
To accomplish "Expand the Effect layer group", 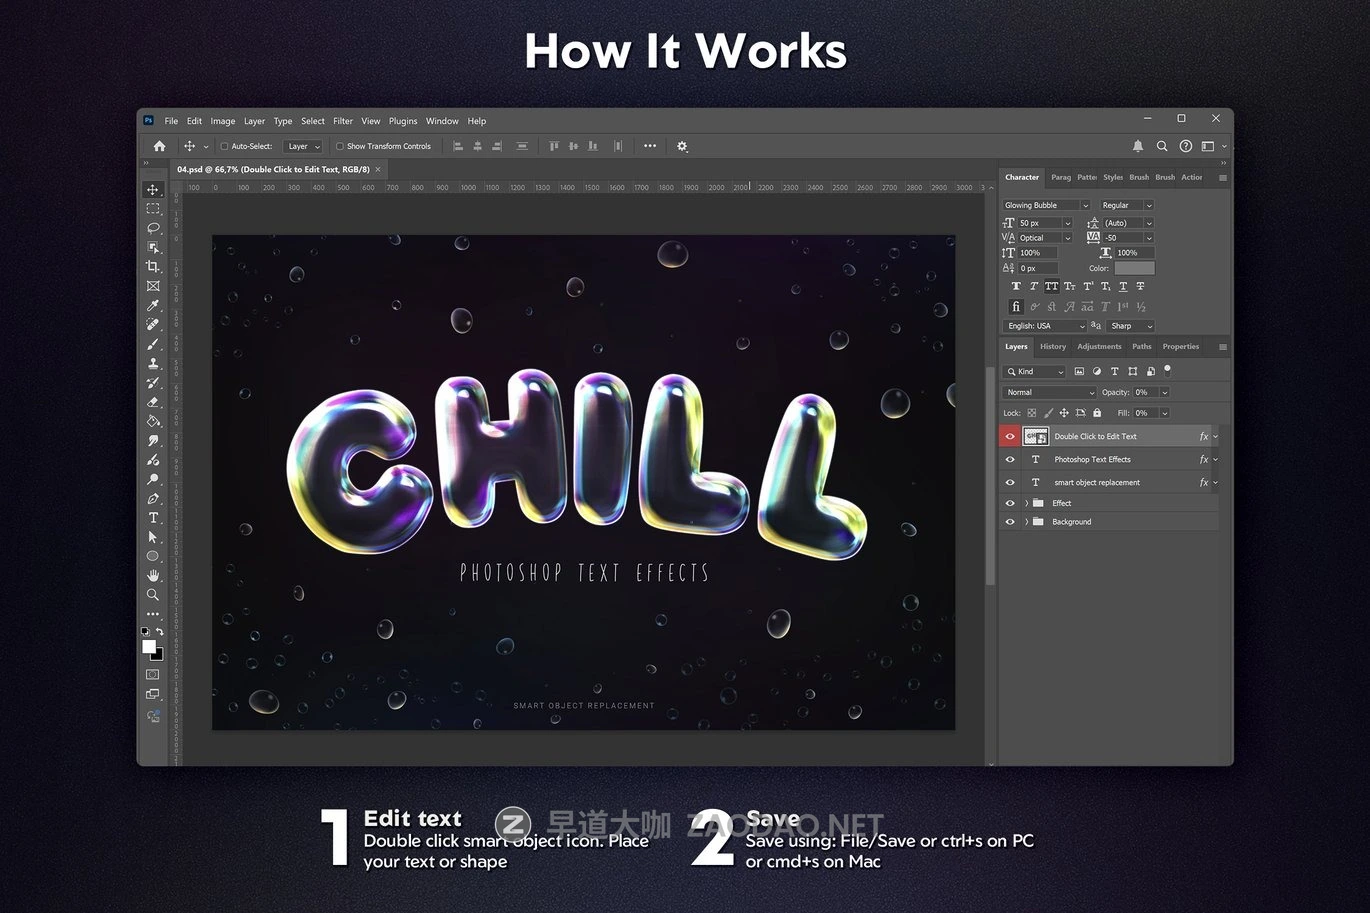I will pos(1026,503).
